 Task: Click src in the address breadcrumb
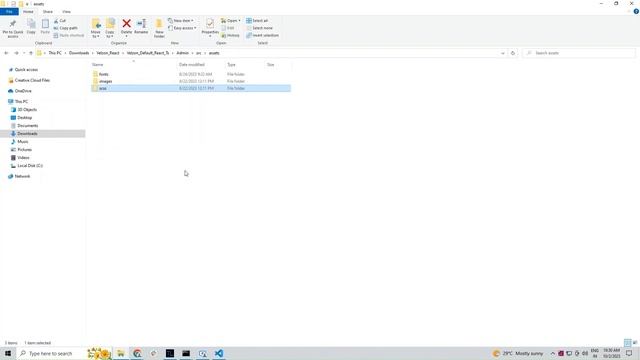199,53
